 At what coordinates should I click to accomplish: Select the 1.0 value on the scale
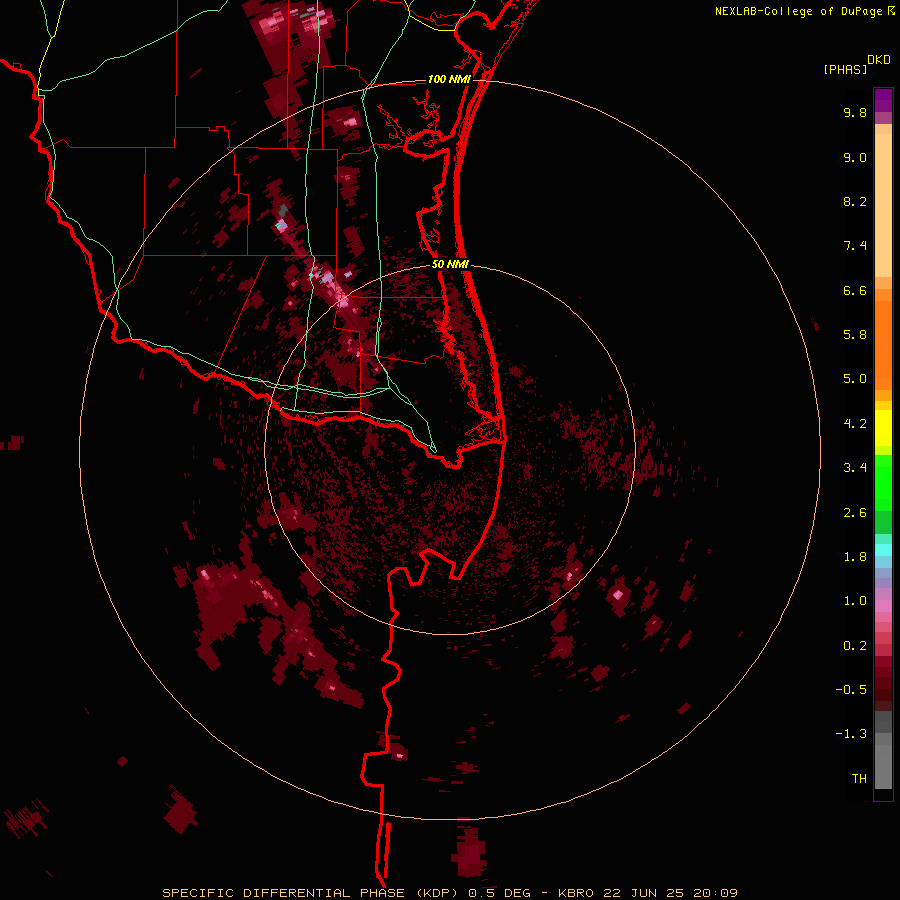click(855, 601)
